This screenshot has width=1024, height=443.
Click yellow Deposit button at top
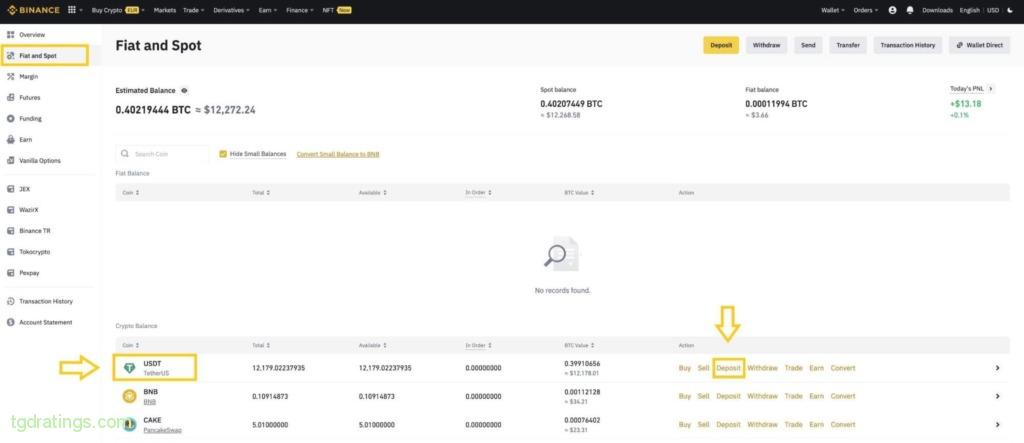coord(721,45)
